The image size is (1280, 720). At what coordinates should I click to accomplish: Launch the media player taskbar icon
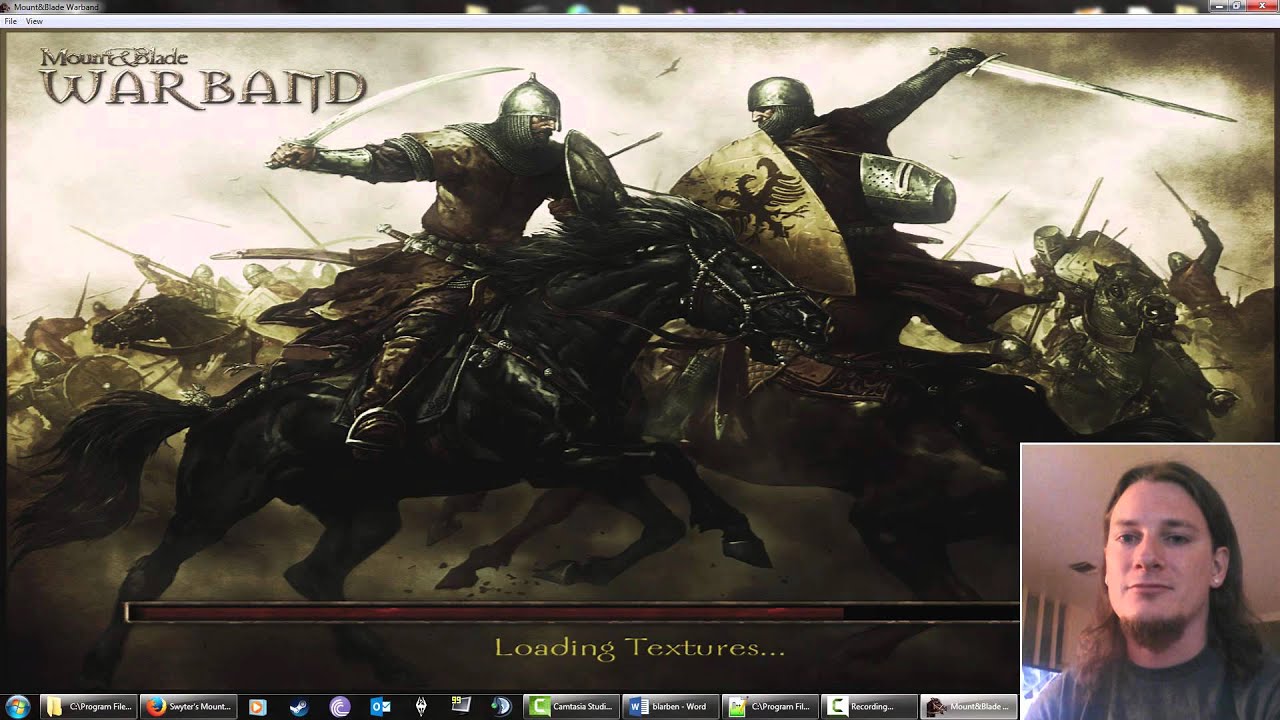pyautogui.click(x=257, y=706)
